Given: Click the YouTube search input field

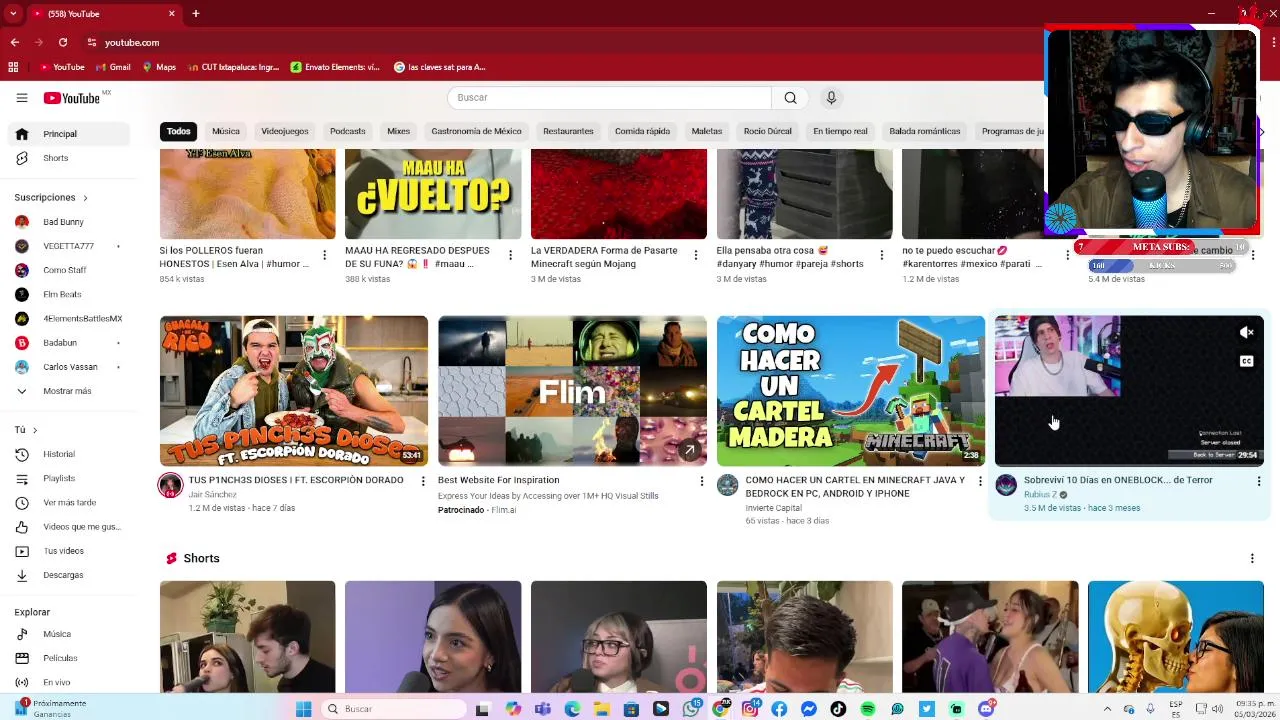Looking at the screenshot, I should click(610, 98).
